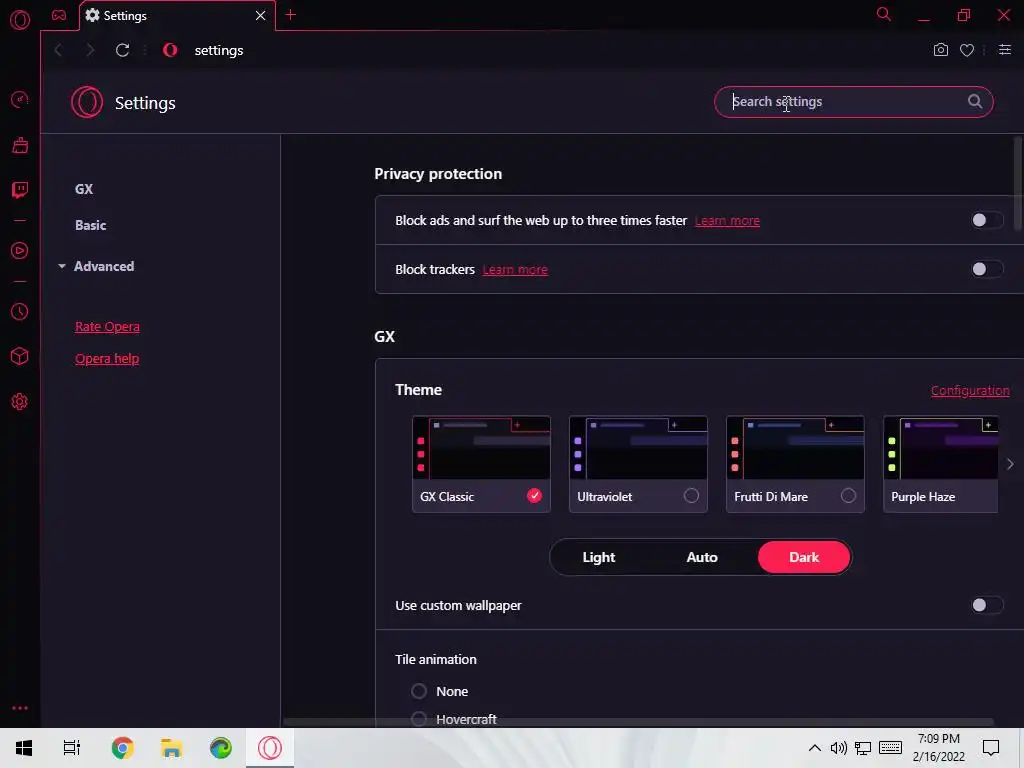
Task: Choose Hovercraft tile animation
Action: pos(419,719)
